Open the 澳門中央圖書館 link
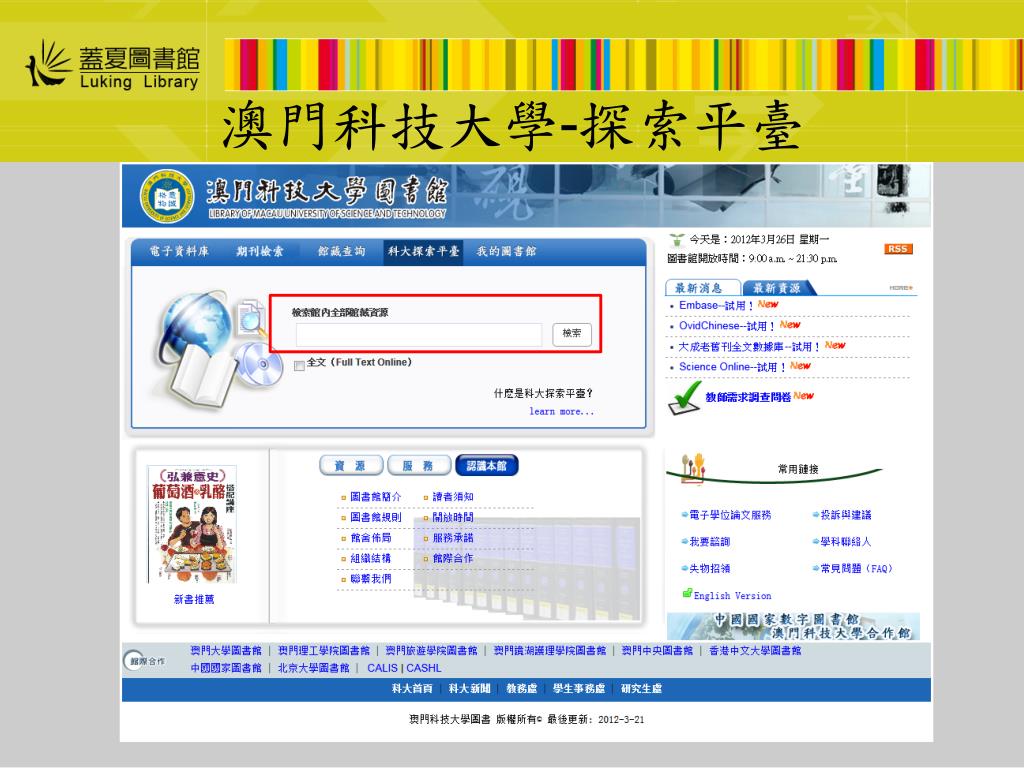Image resolution: width=1024 pixels, height=768 pixels. [657, 650]
